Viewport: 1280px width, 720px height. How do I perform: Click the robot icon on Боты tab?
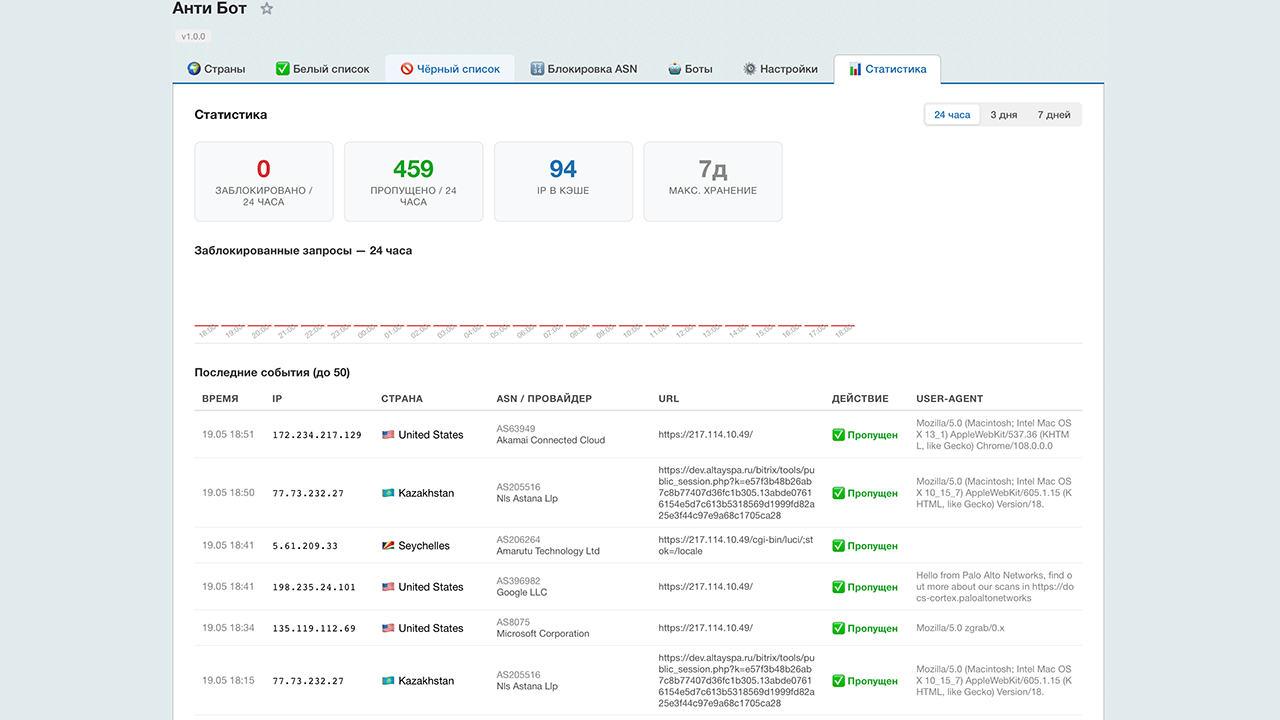coord(674,69)
